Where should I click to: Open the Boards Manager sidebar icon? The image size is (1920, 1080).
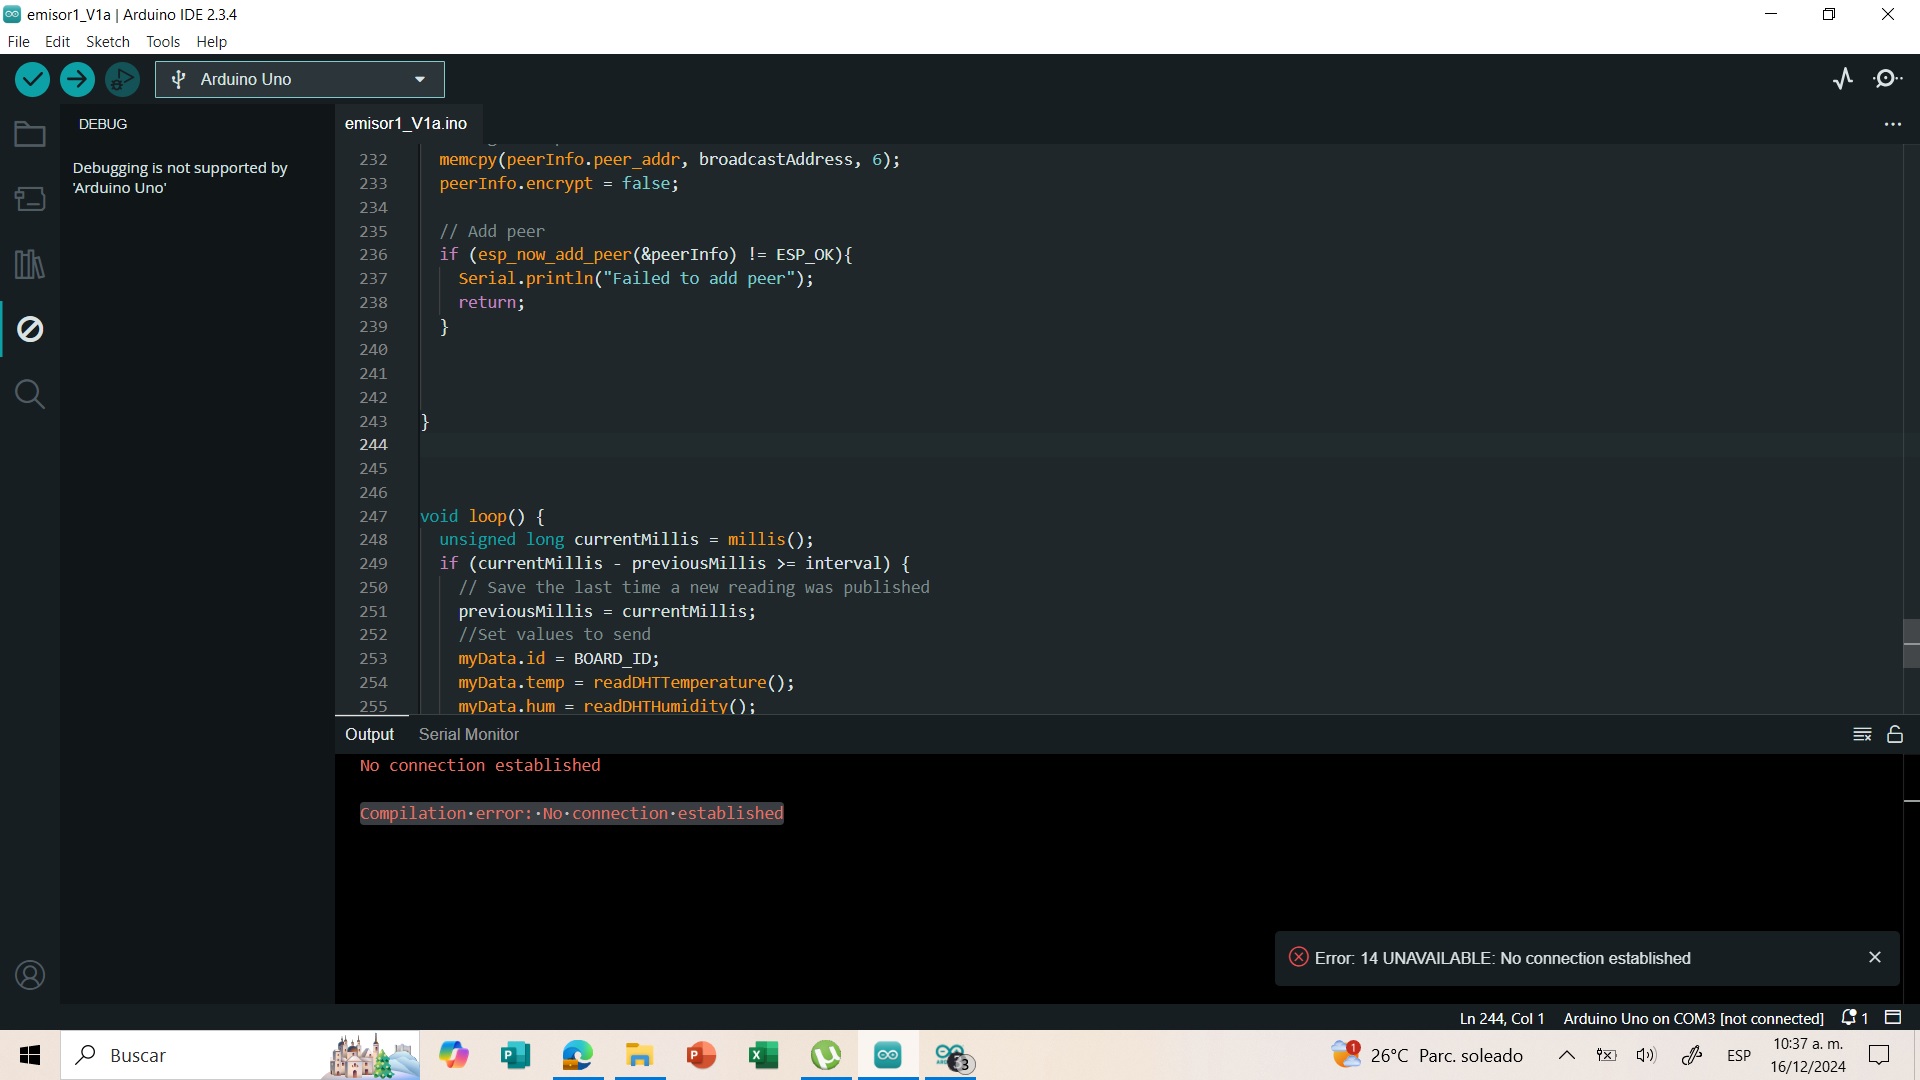point(30,199)
